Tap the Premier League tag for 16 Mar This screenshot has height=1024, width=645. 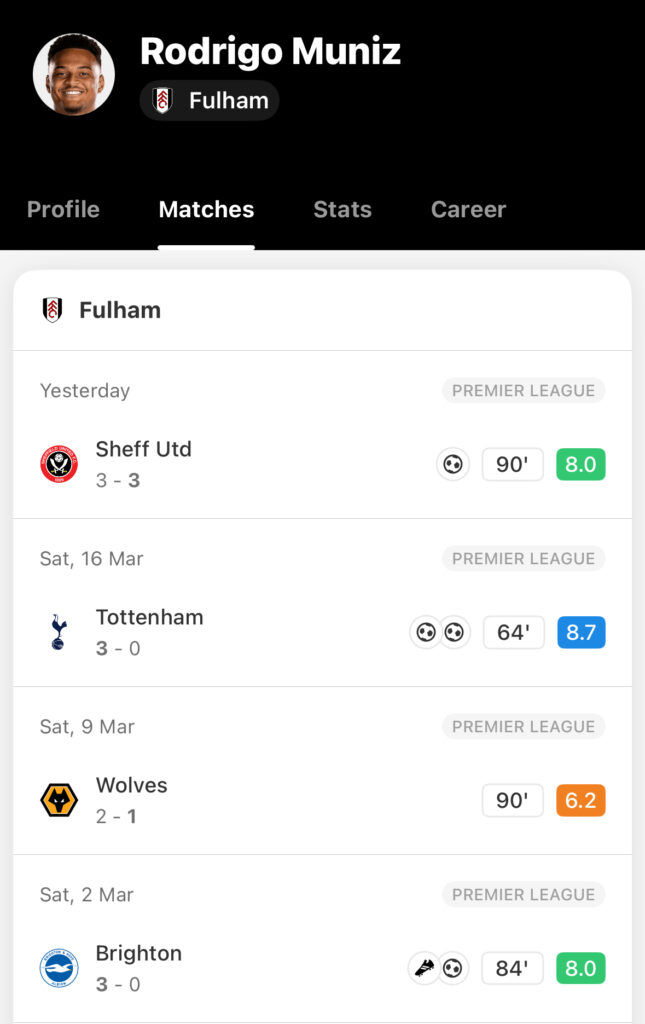pos(524,558)
